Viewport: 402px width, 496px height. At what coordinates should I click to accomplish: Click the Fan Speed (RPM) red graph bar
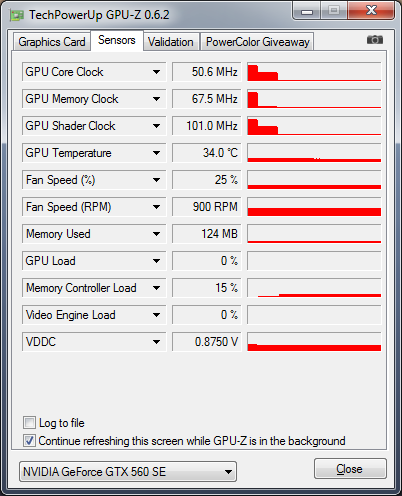tap(314, 212)
